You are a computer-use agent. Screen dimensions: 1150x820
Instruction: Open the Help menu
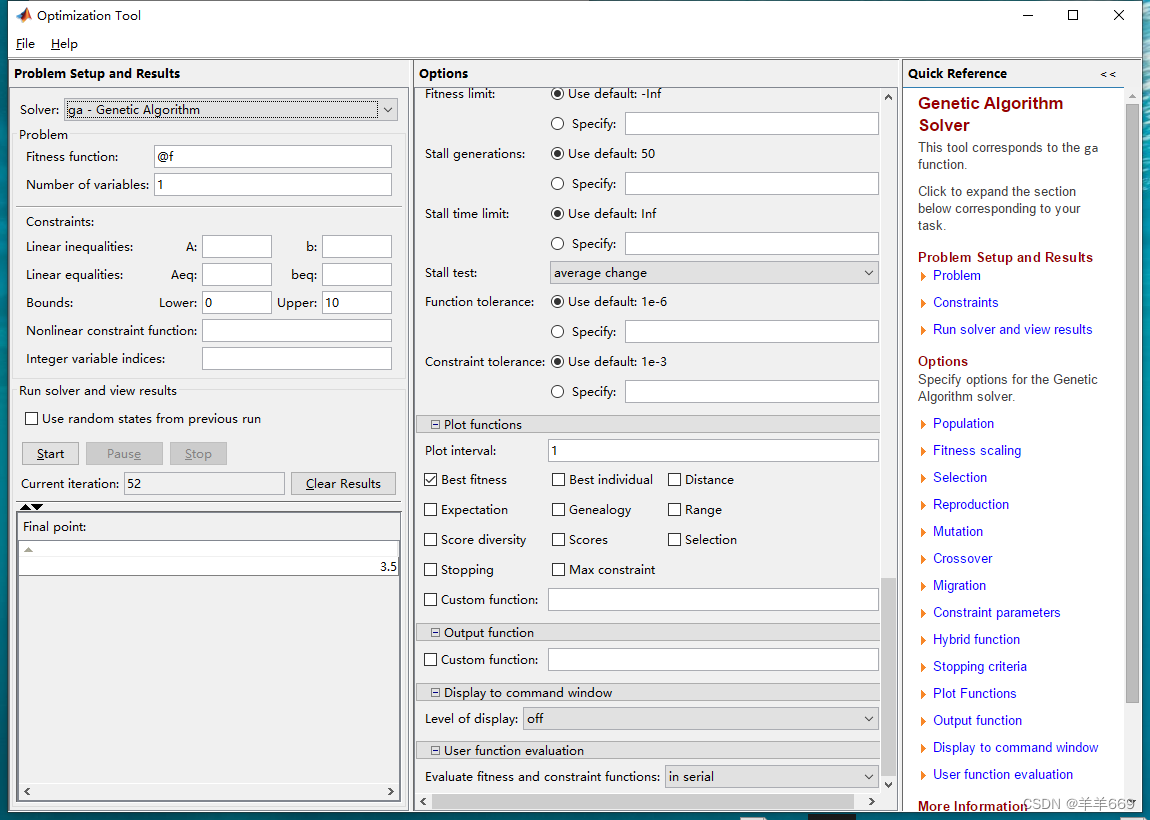[x=64, y=44]
